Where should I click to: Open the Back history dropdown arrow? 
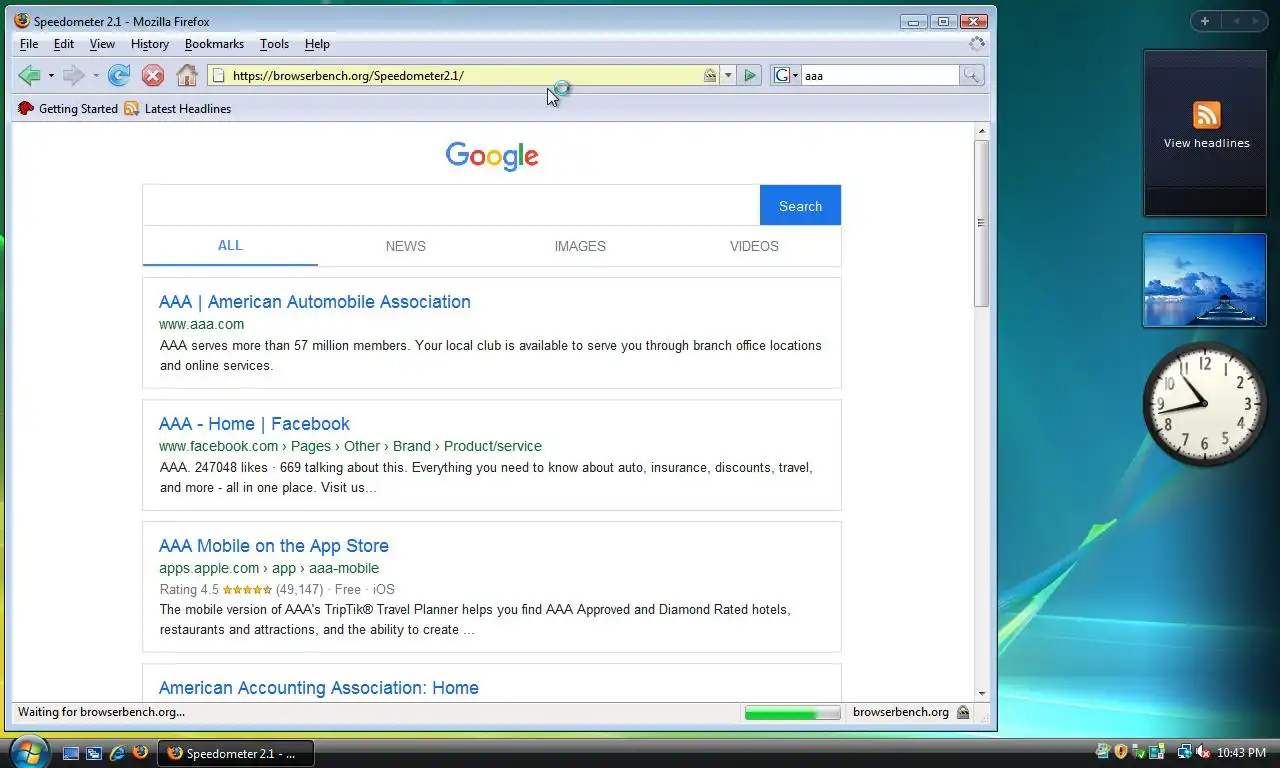tap(51, 76)
